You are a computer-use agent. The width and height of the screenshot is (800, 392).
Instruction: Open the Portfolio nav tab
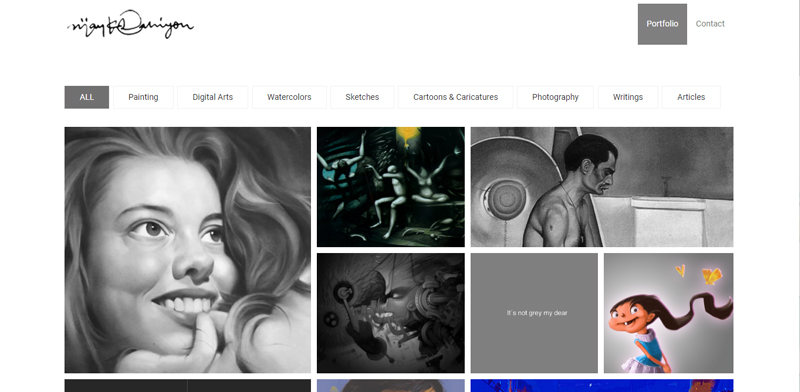[662, 24]
